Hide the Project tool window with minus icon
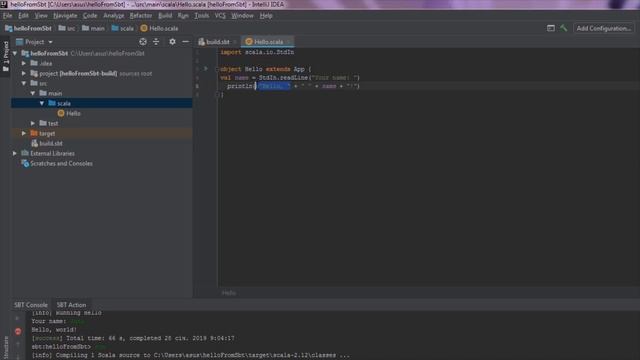The height and width of the screenshot is (360, 640). [x=185, y=42]
